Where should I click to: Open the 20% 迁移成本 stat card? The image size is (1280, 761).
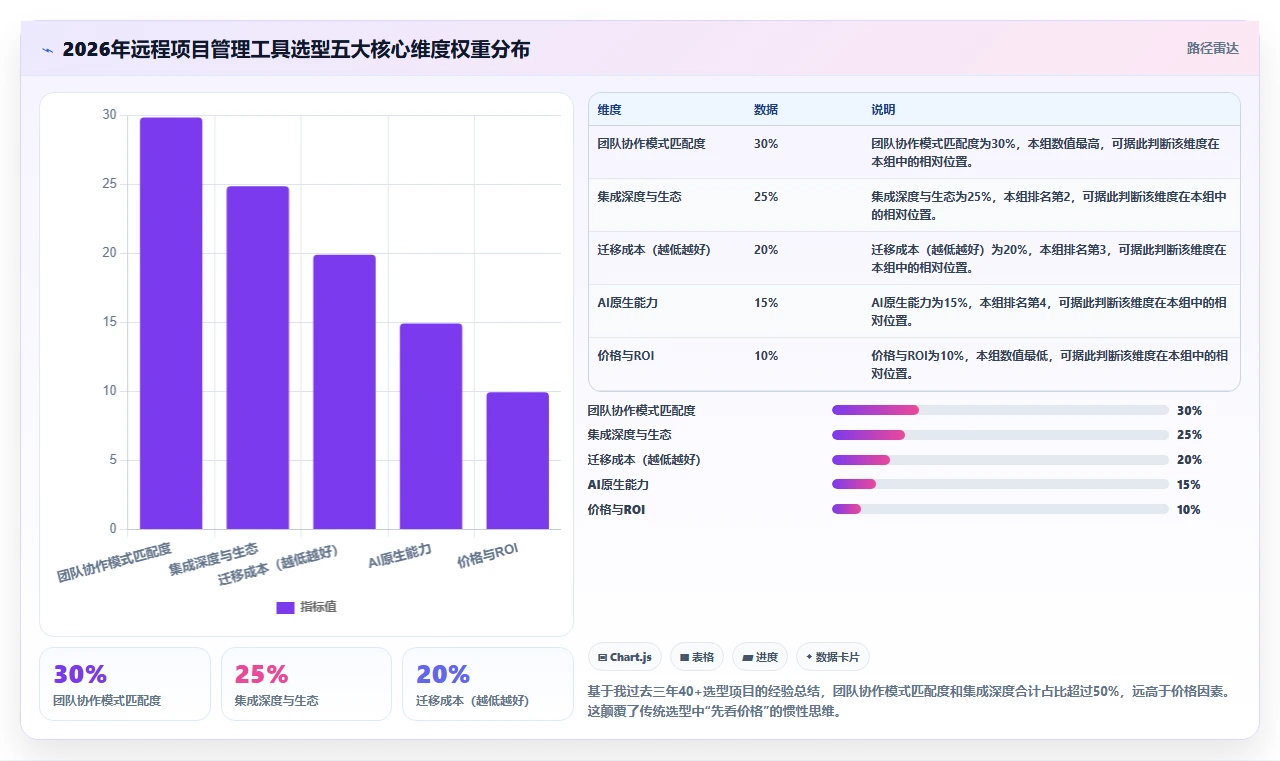(x=488, y=684)
